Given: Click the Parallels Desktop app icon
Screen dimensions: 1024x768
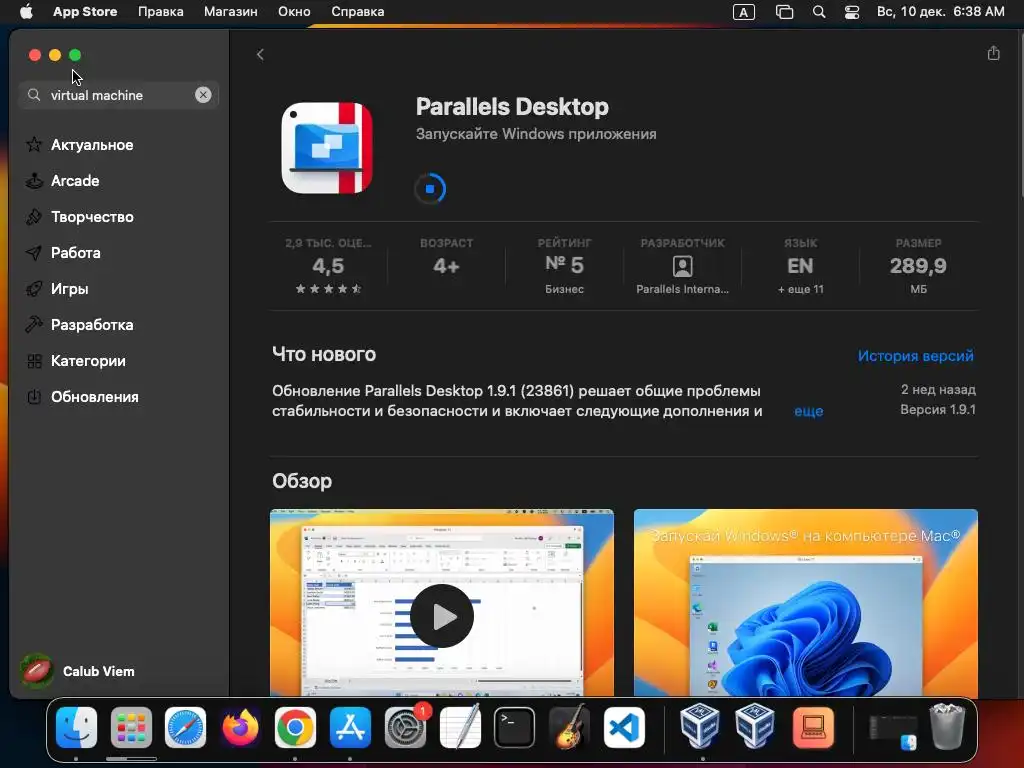Looking at the screenshot, I should pyautogui.click(x=327, y=148).
